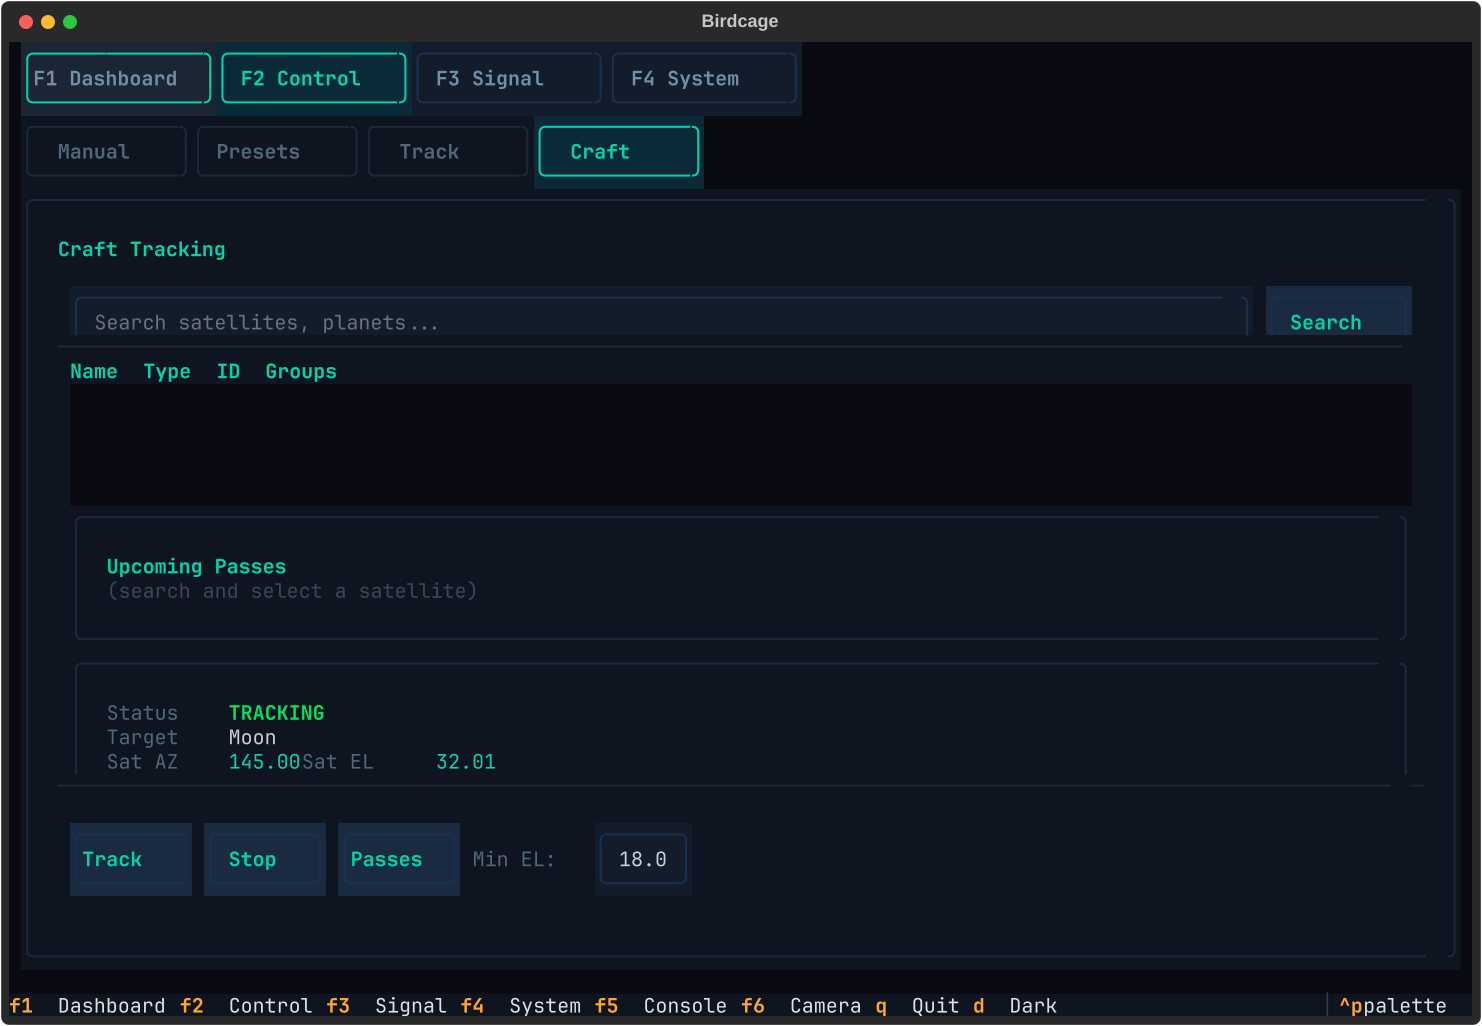
Task: Close the Birdcage window
Action: [x=26, y=21]
